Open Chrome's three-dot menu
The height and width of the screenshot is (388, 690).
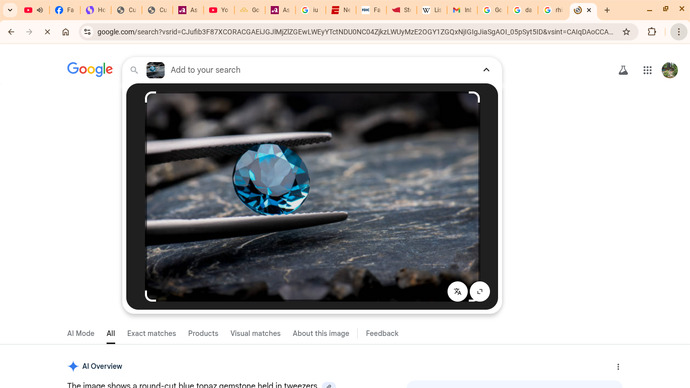679,32
